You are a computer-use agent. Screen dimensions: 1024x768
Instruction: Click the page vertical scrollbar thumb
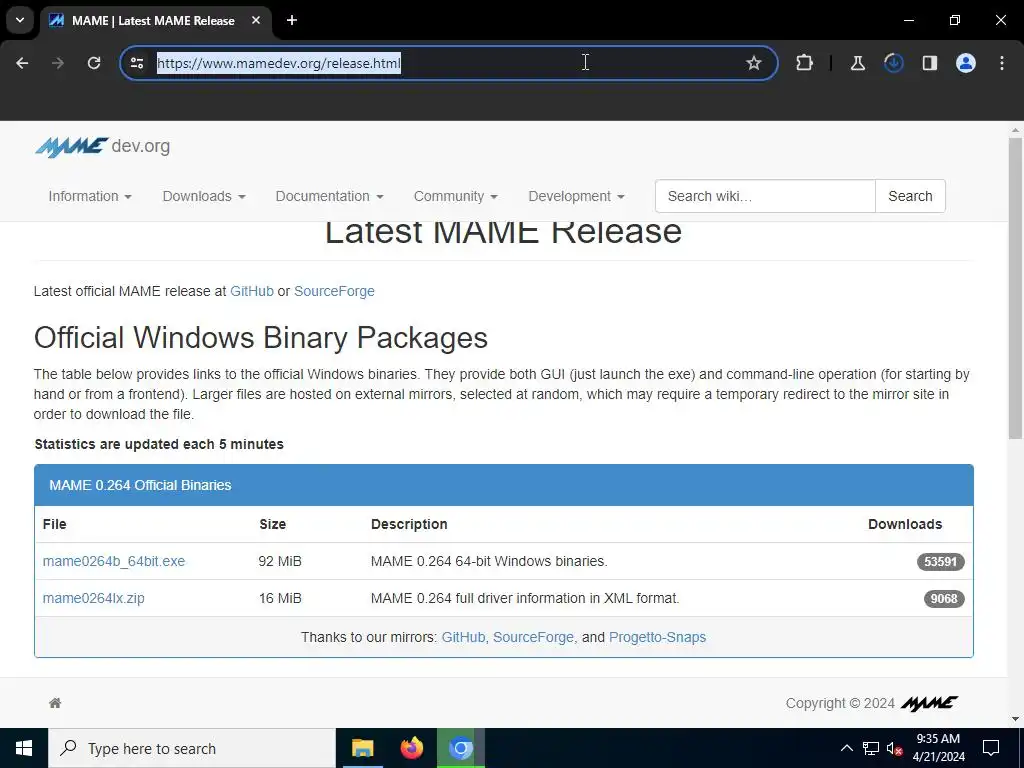click(x=1015, y=287)
